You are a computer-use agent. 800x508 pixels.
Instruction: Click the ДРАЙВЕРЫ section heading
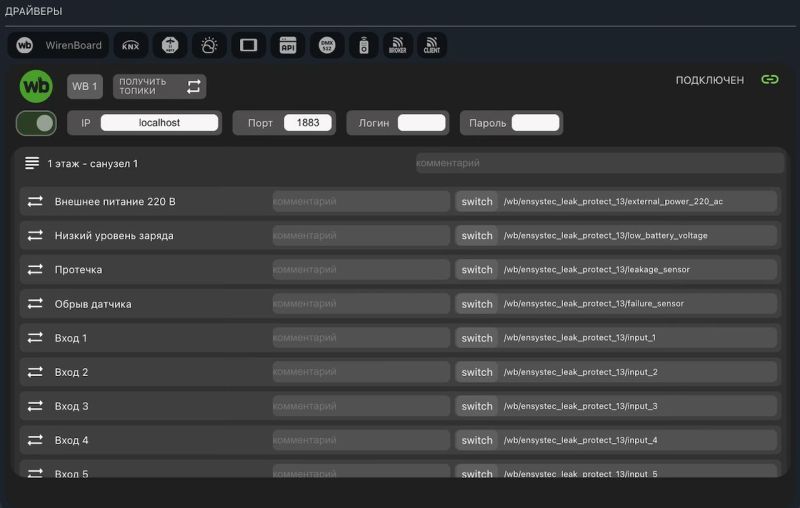click(34, 11)
